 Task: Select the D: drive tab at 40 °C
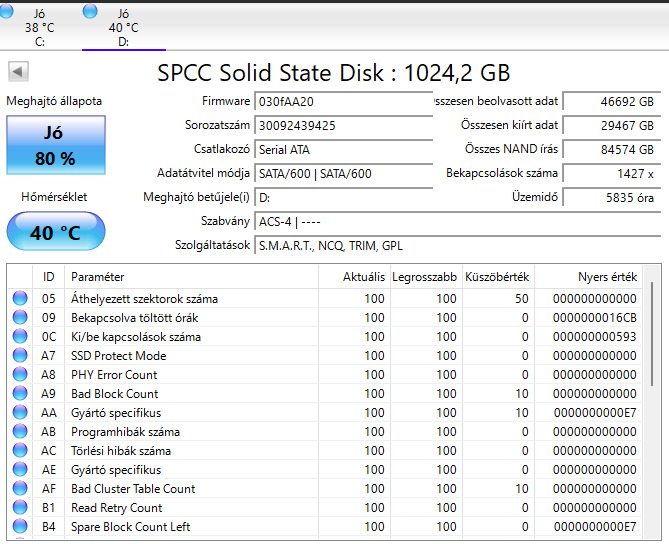pyautogui.click(x=123, y=28)
